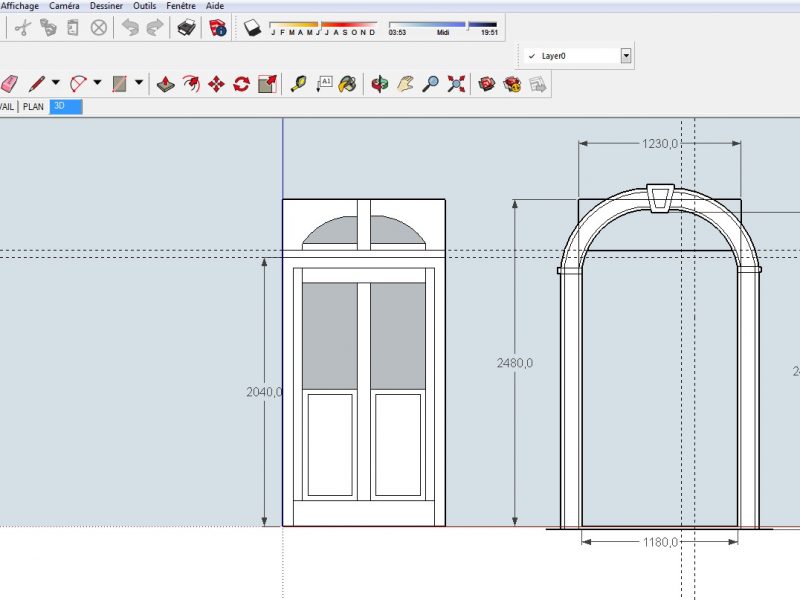Select the Offset tool

pyautogui.click(x=191, y=84)
